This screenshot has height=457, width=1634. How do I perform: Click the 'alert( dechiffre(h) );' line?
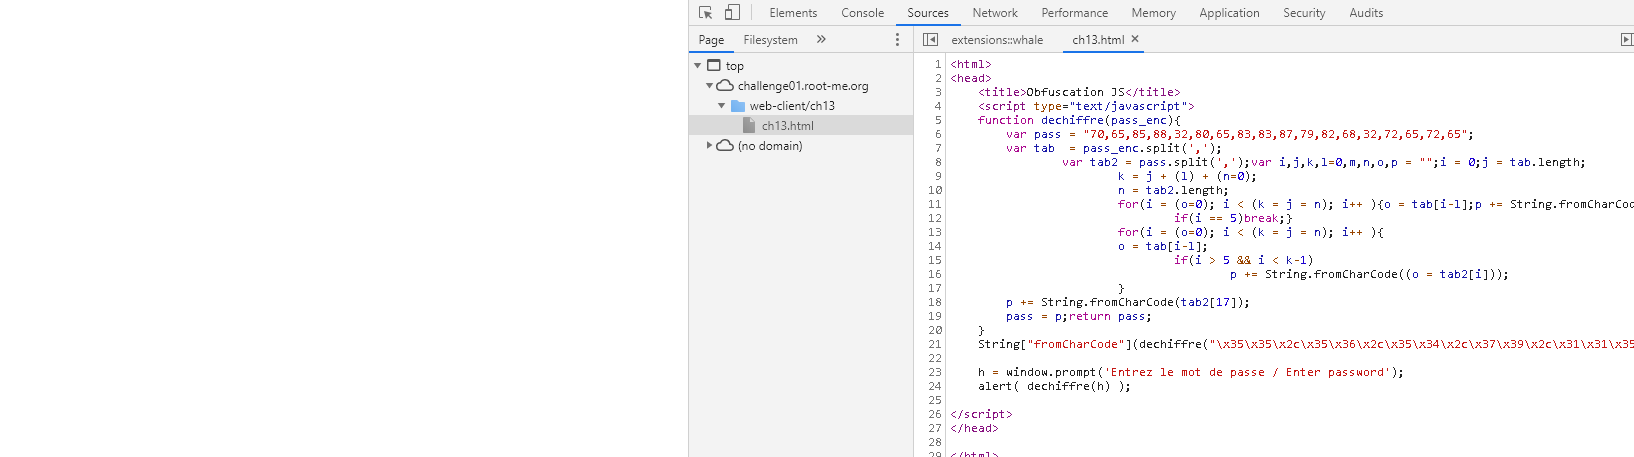1054,386
